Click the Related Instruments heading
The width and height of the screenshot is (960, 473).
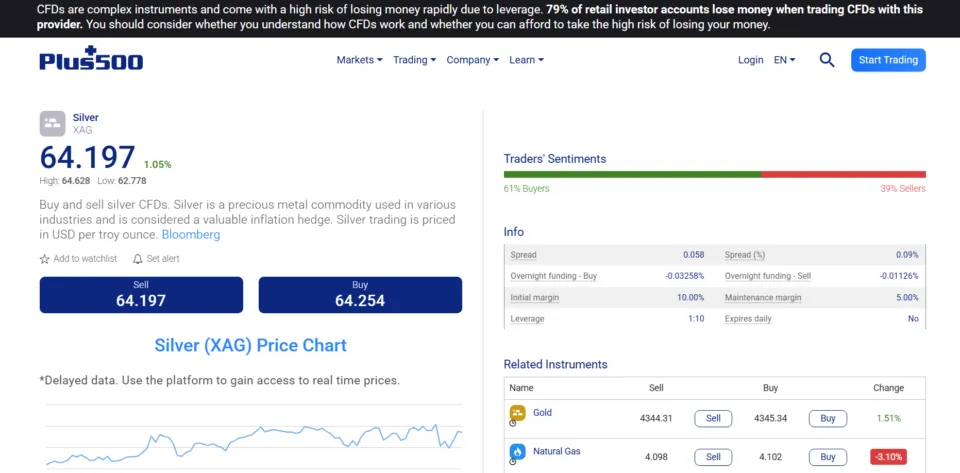tap(555, 365)
